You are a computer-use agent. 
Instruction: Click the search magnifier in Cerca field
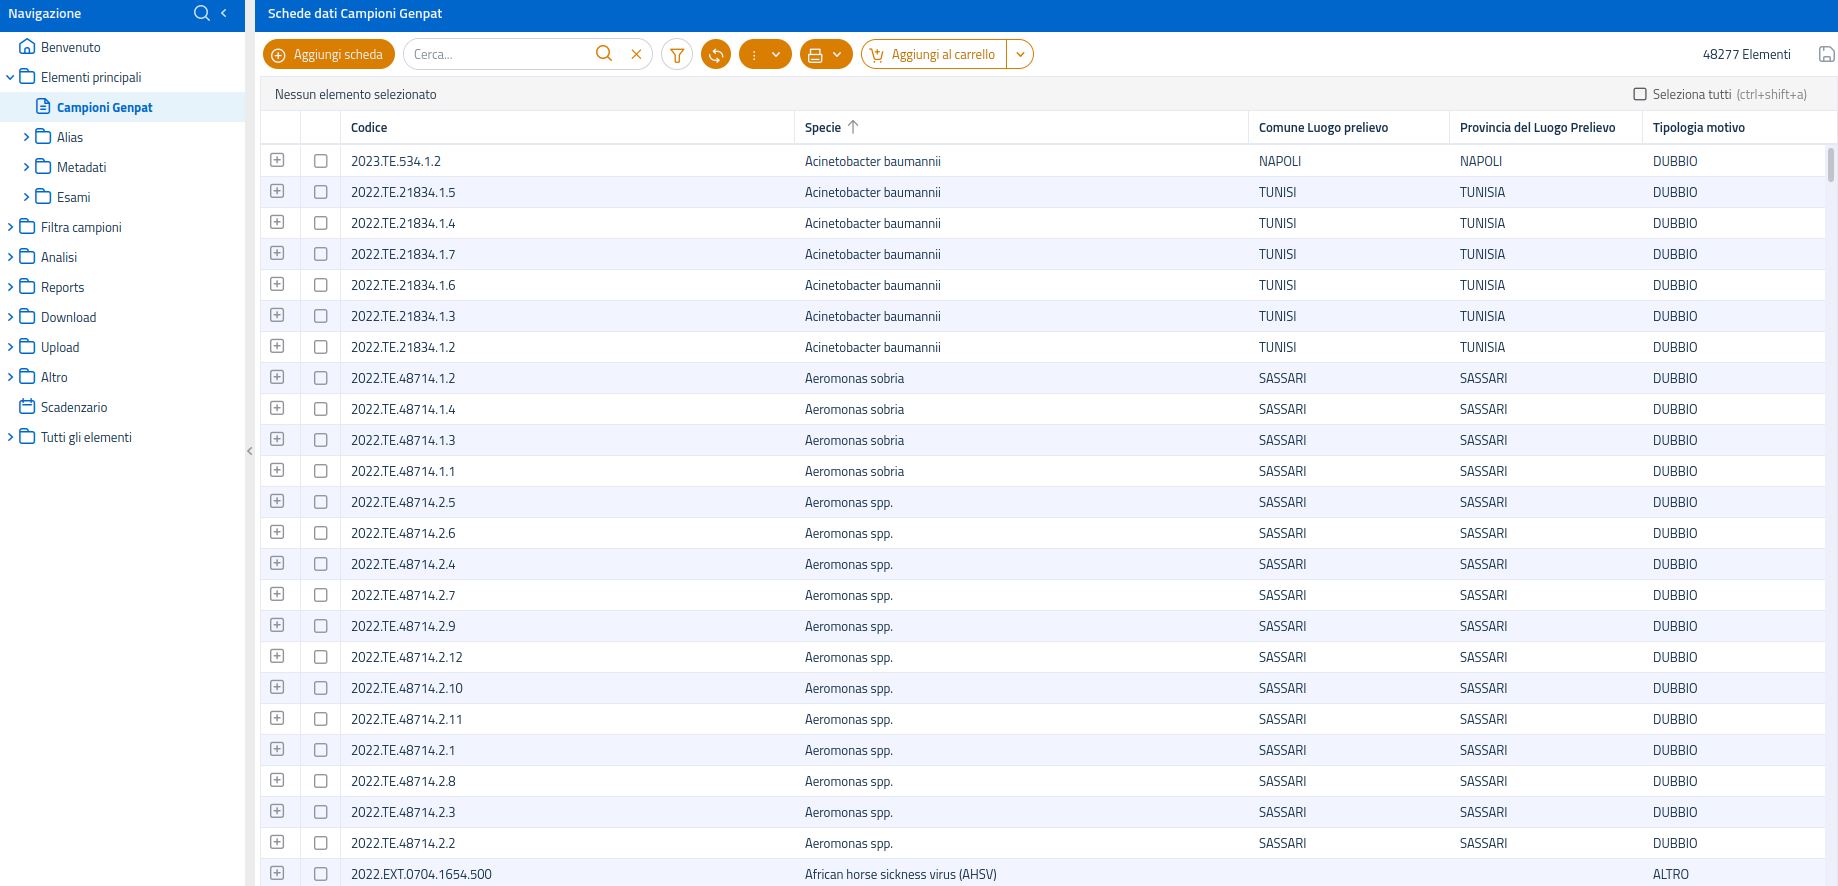coord(604,54)
